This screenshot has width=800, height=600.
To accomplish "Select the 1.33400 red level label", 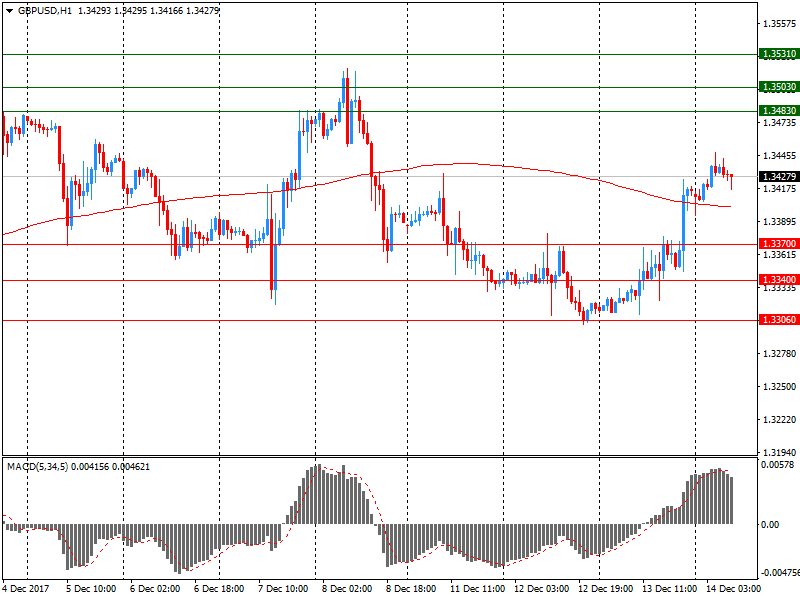I will [x=779, y=280].
